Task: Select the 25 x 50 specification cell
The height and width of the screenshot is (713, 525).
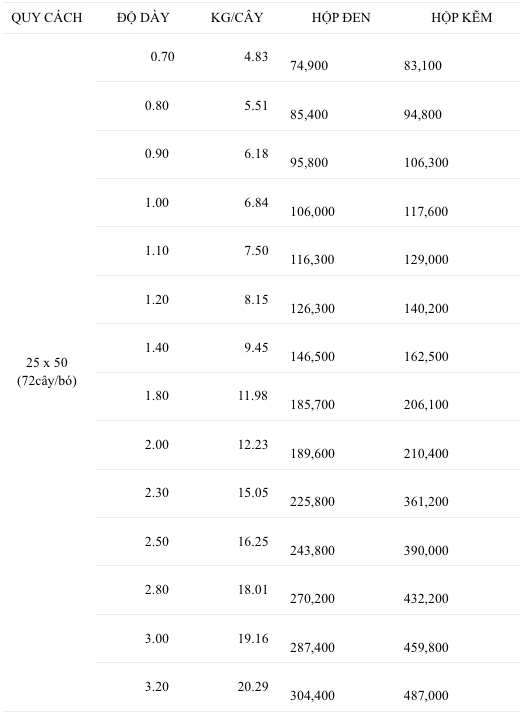Action: click(x=47, y=372)
